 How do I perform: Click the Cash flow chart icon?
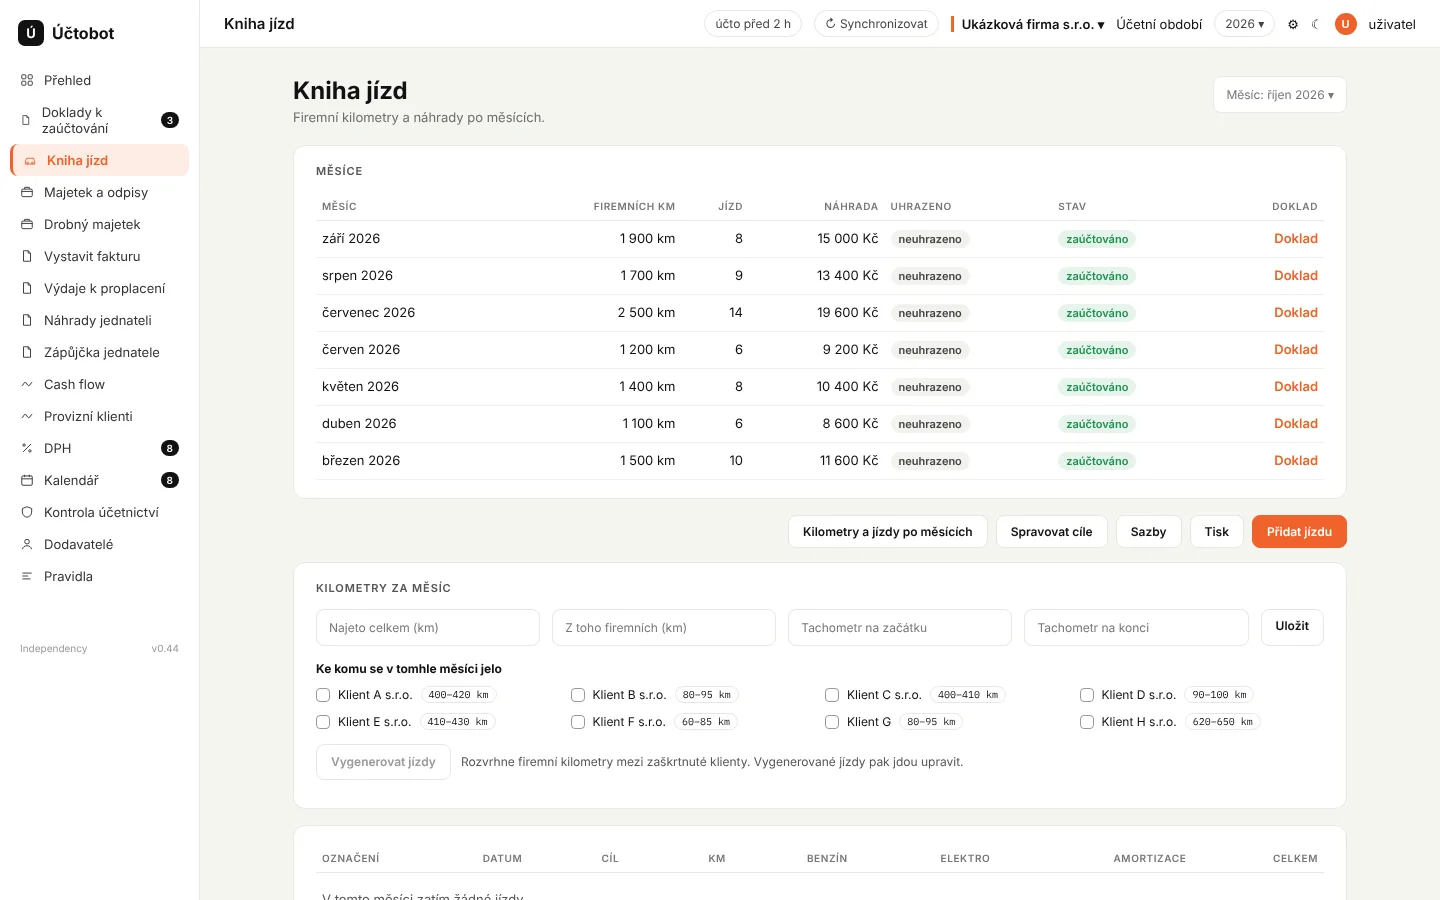point(27,384)
